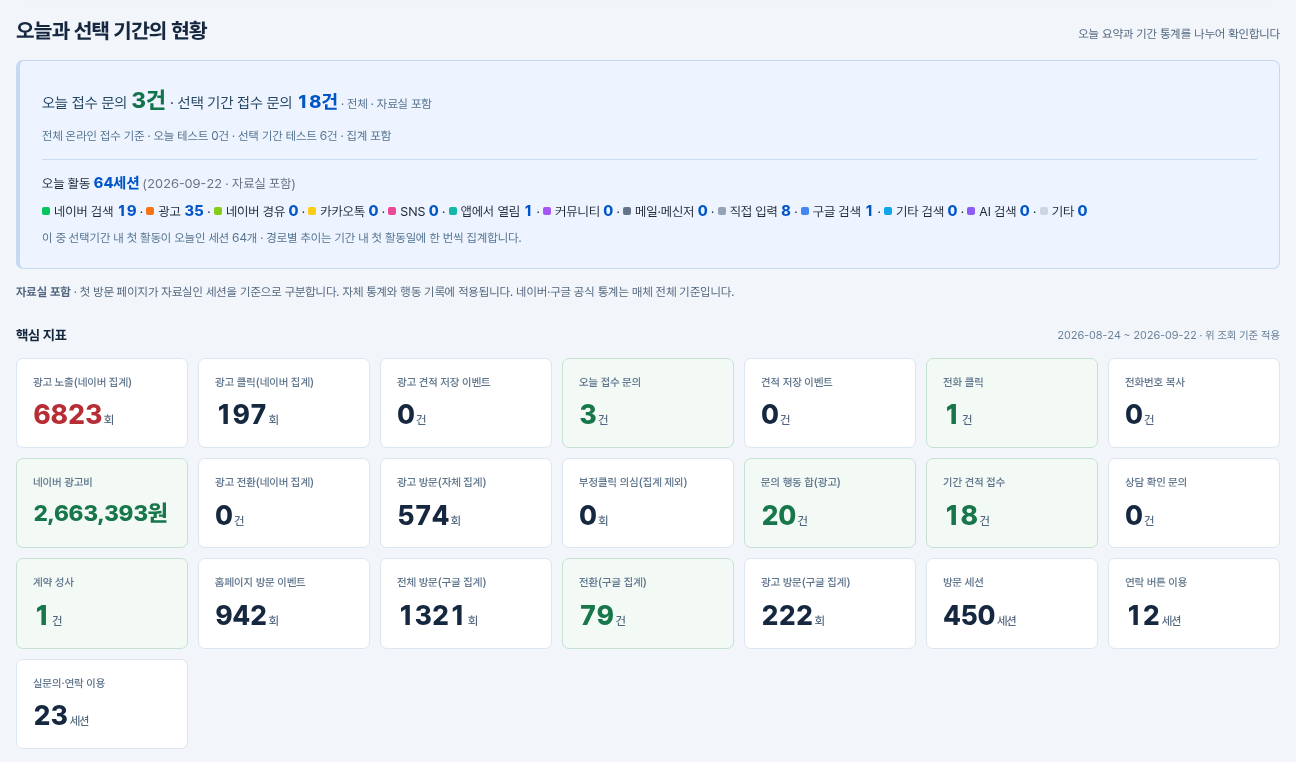
Task: Select the 부정클릭 의심(집계 제외) card
Action: tap(648, 503)
